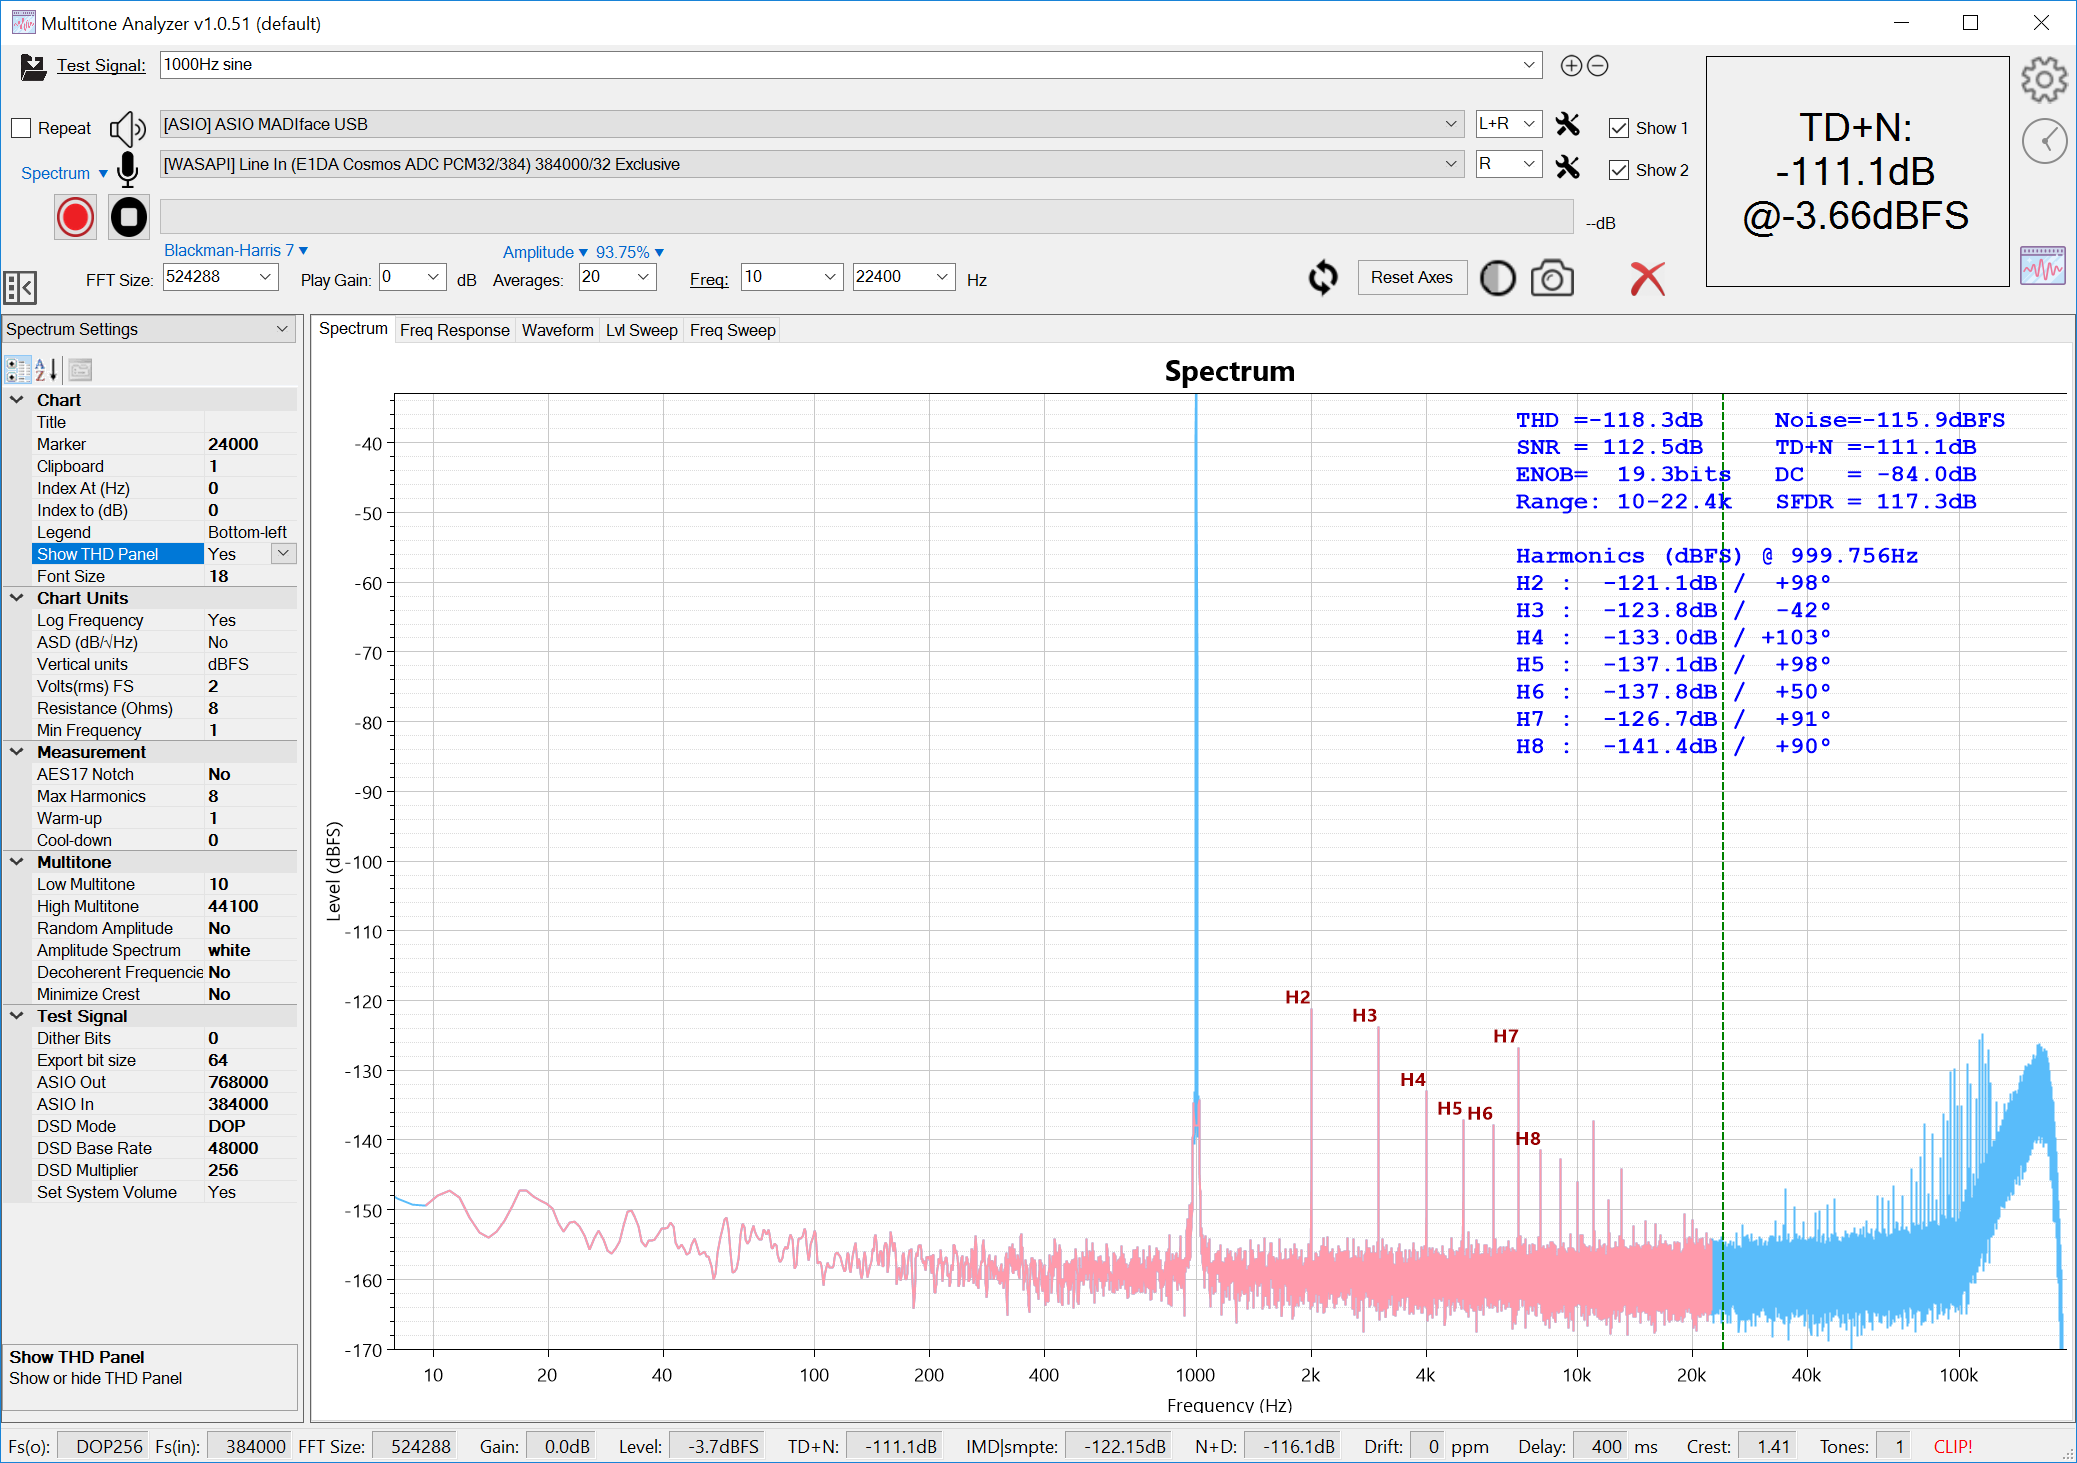The height and width of the screenshot is (1463, 2077).
Task: Click the Max Harmonics value field
Action: click(250, 796)
